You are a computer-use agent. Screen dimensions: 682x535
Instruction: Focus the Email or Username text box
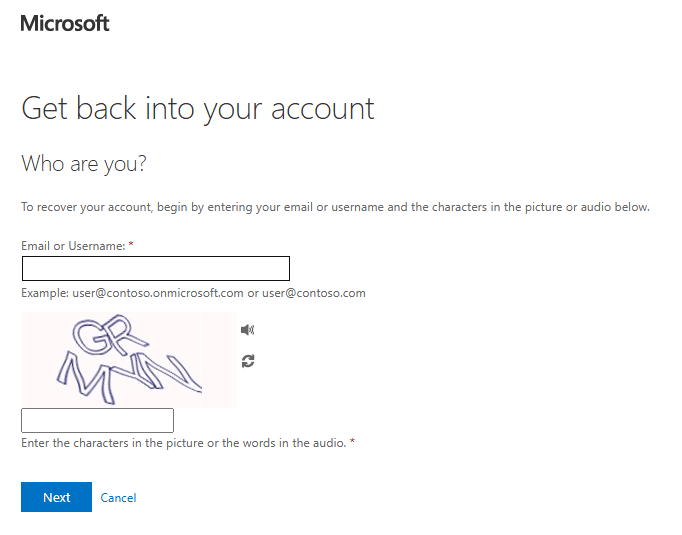pyautogui.click(x=156, y=268)
